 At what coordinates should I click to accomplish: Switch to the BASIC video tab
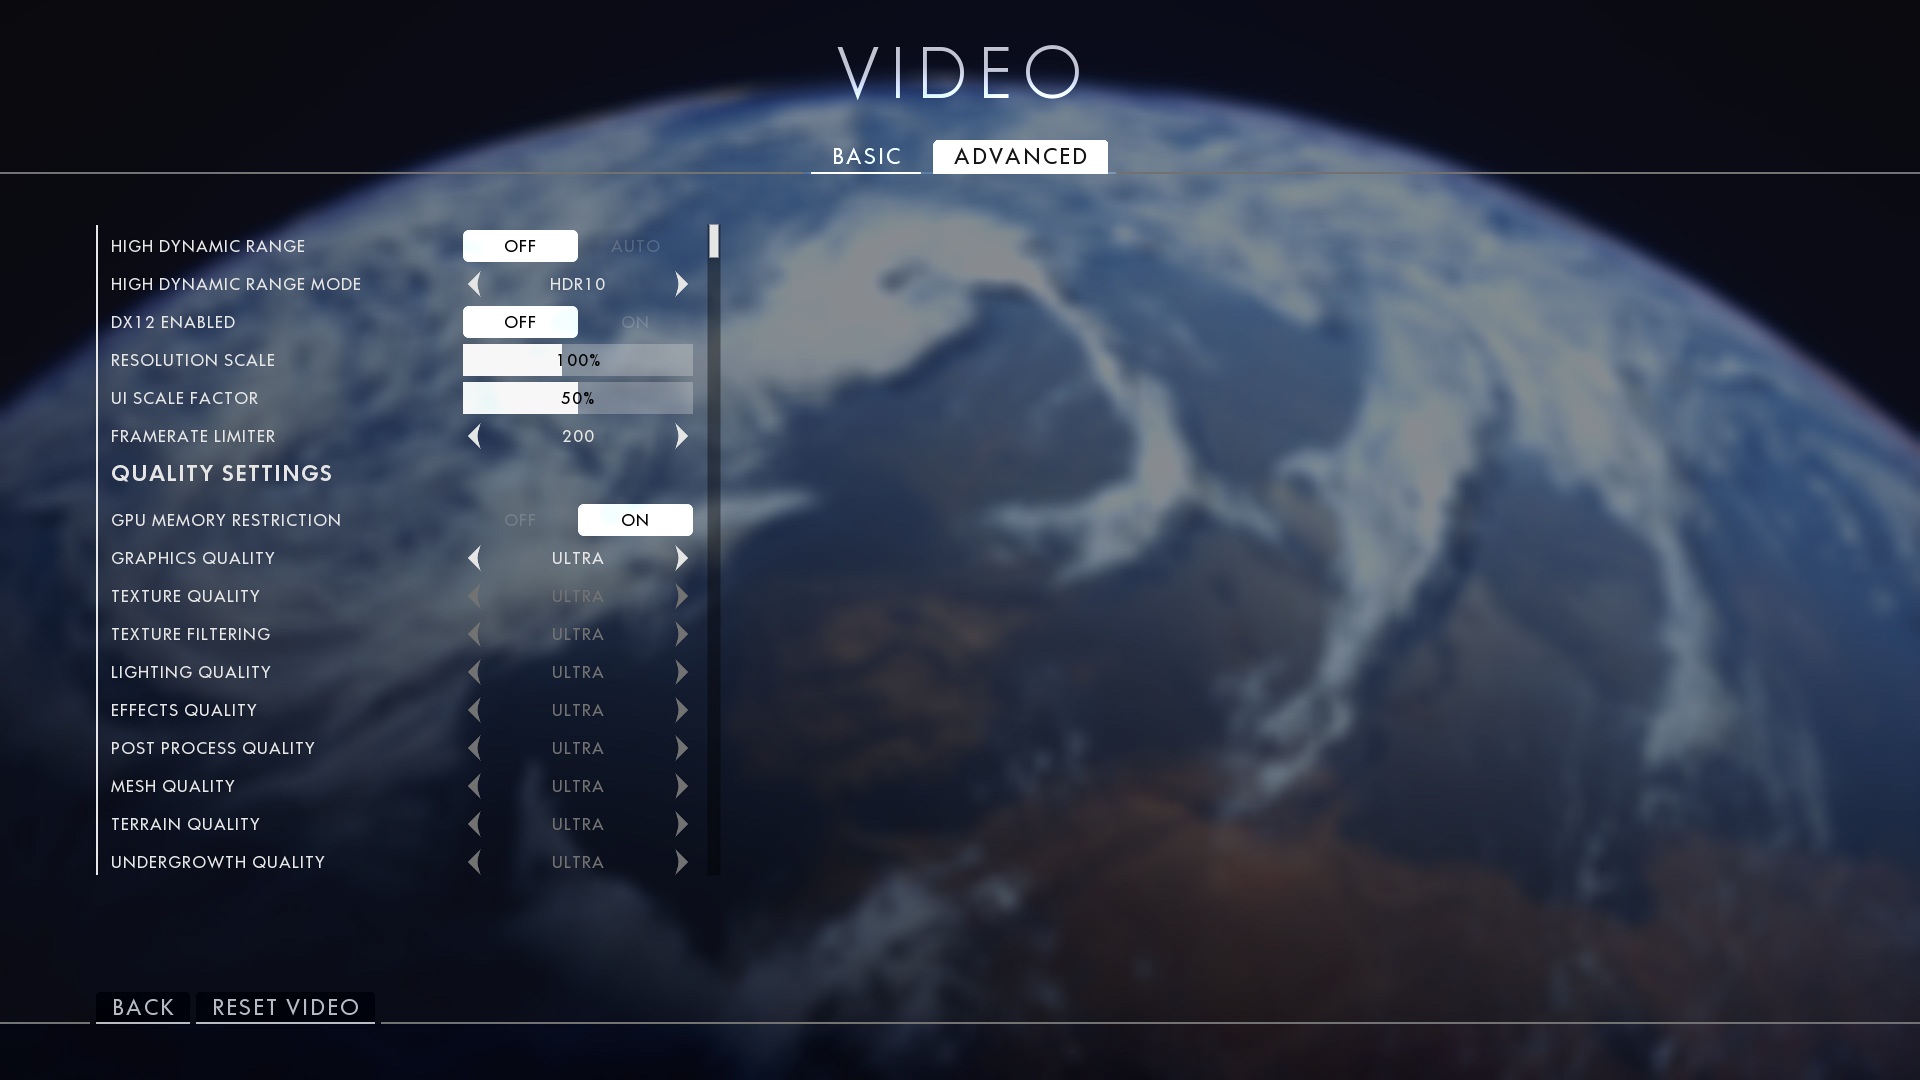tap(866, 156)
